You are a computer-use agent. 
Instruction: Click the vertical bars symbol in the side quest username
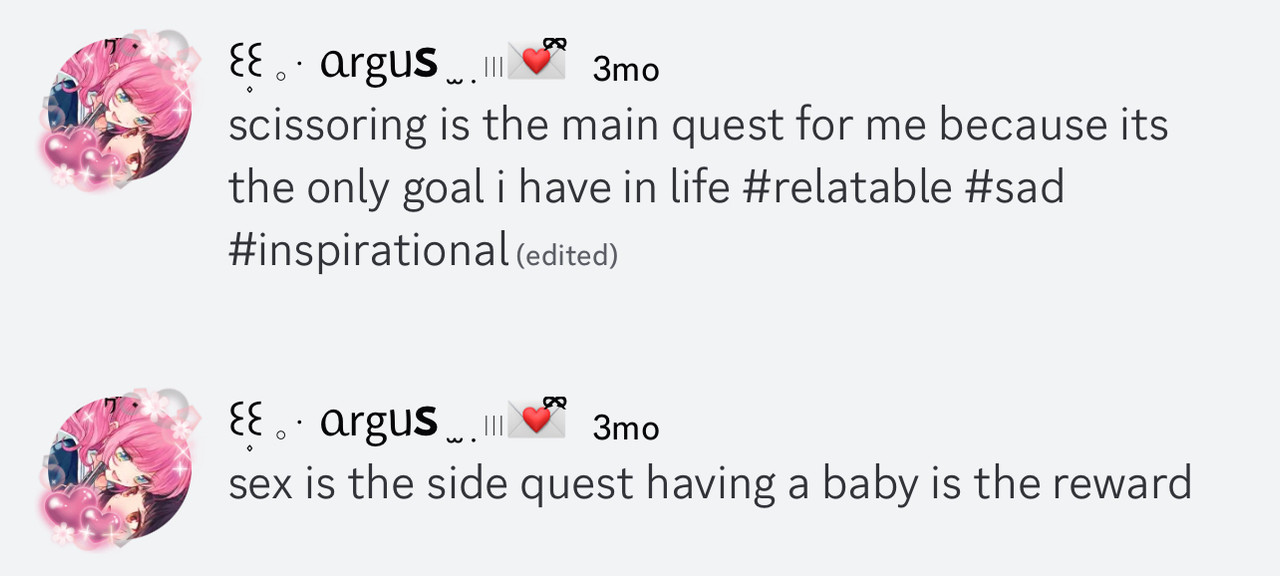click(x=493, y=427)
